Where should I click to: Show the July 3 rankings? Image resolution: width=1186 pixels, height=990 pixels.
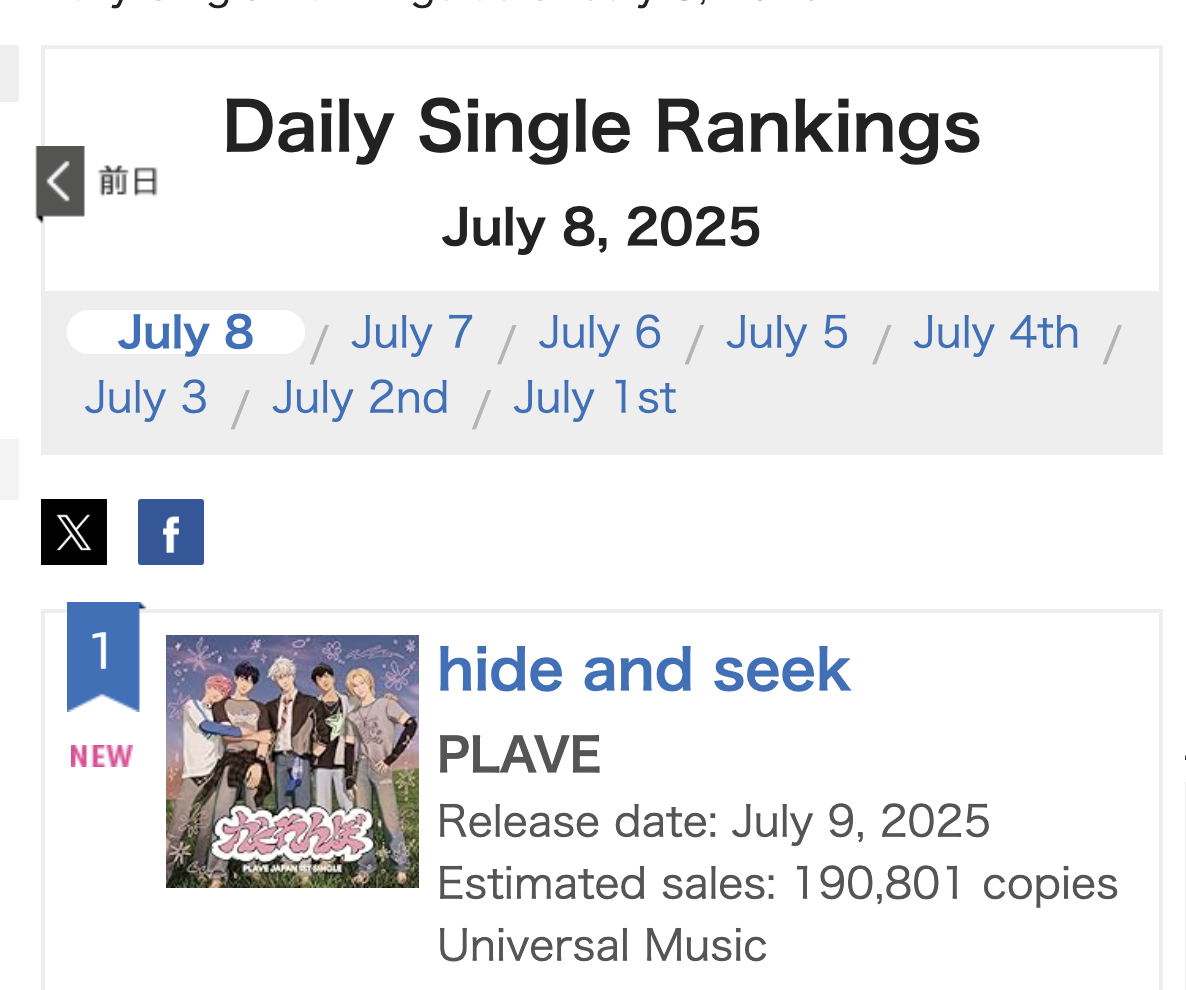pos(146,398)
